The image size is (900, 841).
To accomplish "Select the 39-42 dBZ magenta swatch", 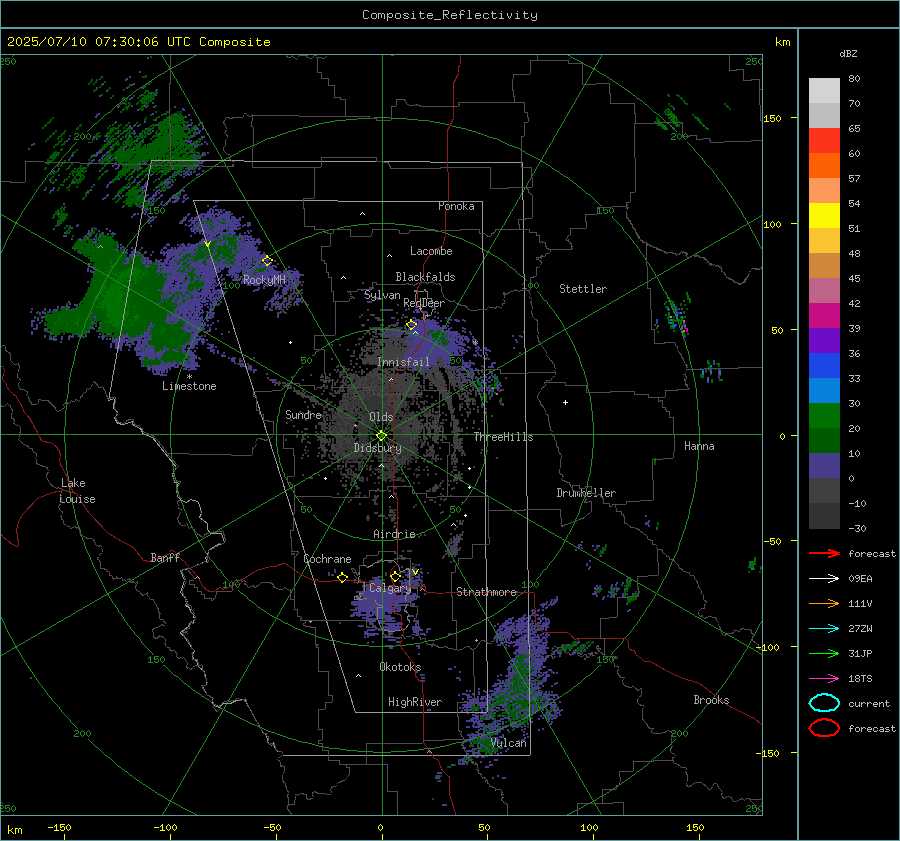I will 824,315.
